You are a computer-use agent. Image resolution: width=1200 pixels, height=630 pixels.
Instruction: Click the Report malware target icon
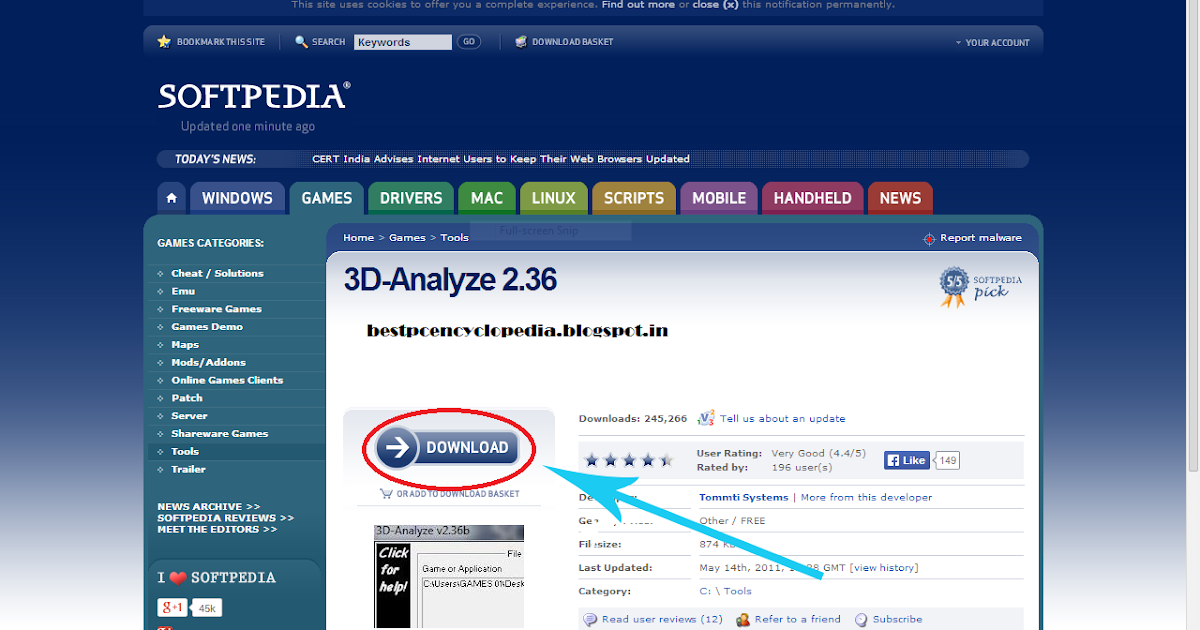[x=929, y=238]
